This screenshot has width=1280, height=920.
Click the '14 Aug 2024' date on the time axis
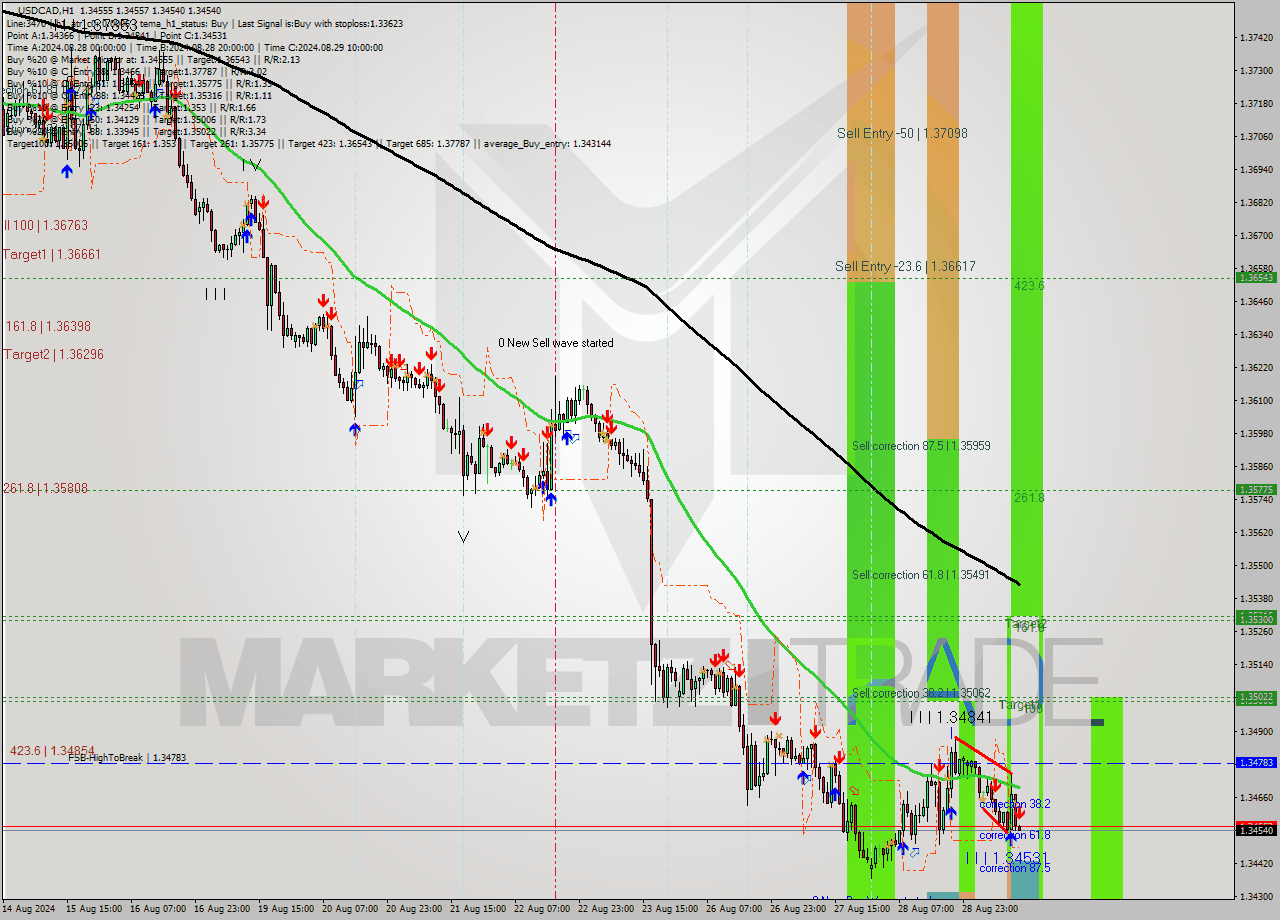coord(29,909)
